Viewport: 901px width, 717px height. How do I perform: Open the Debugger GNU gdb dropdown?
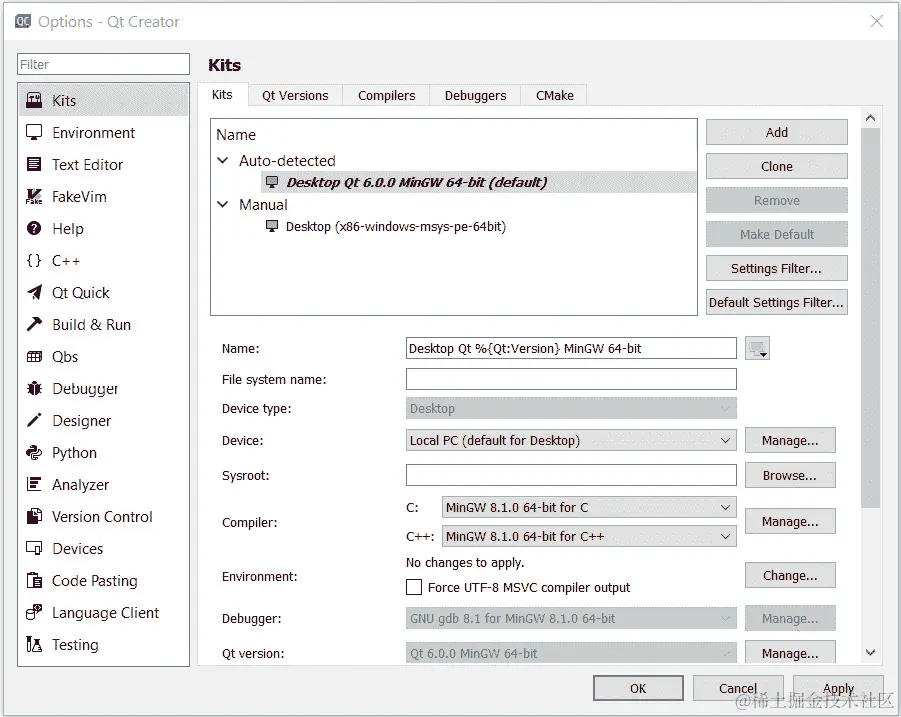point(571,619)
